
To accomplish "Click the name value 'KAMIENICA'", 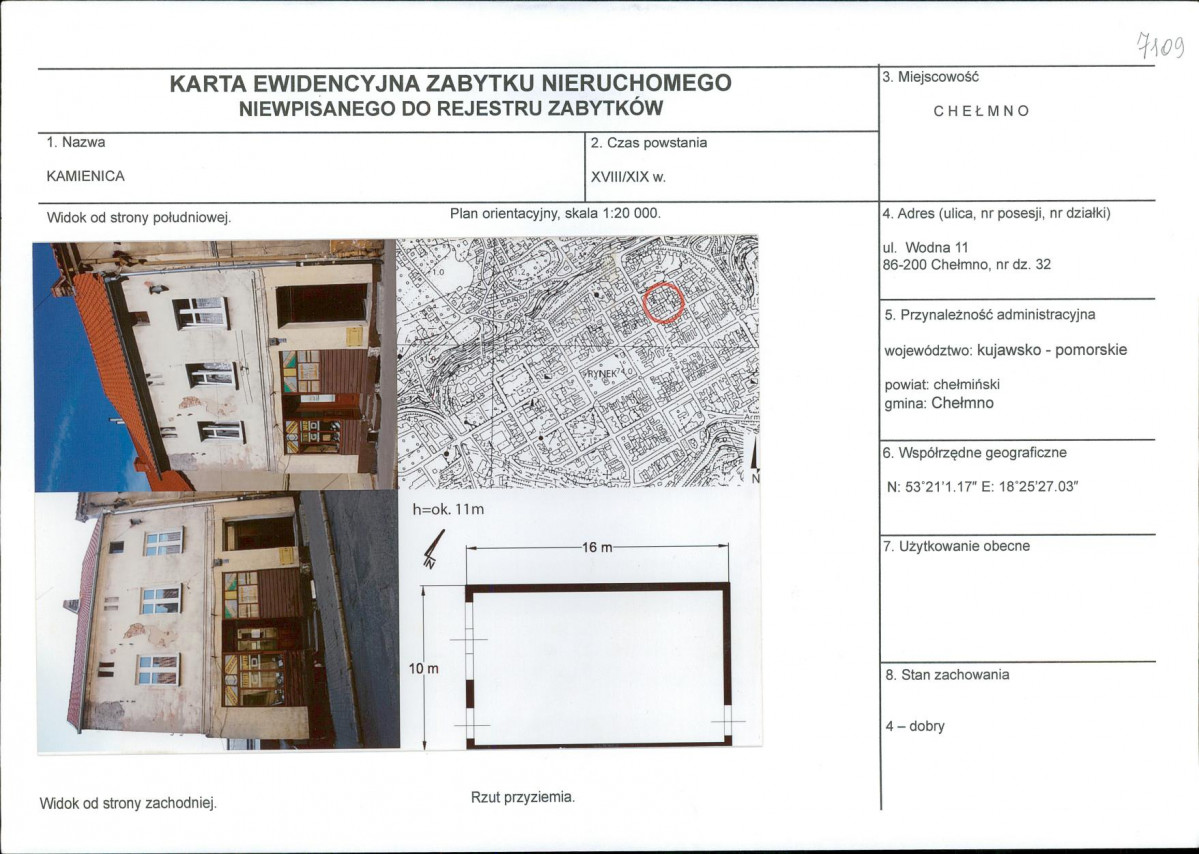I will 85,176.
